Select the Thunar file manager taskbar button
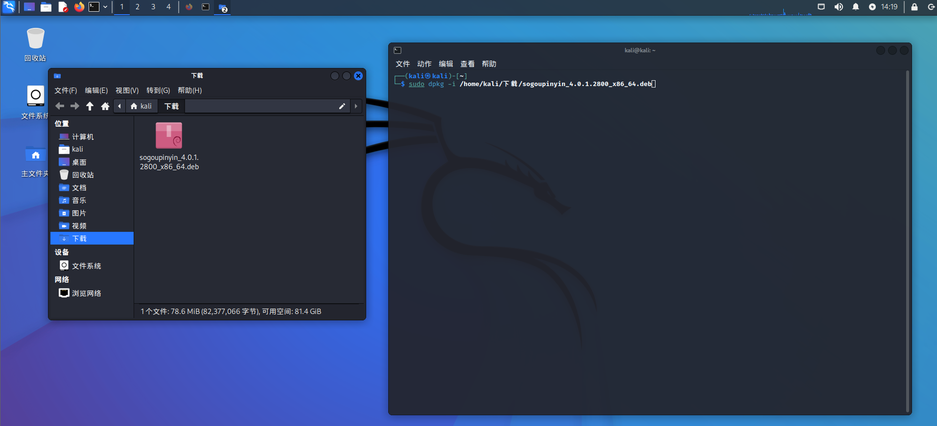The height and width of the screenshot is (426, 937). [223, 8]
